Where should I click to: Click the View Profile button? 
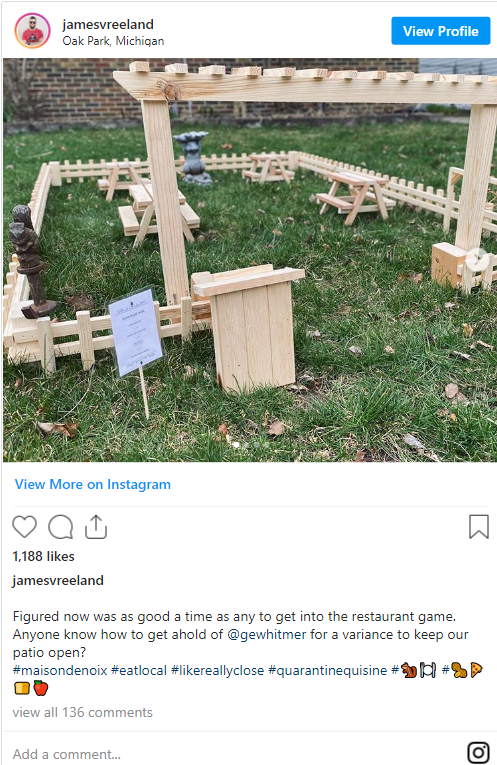[x=440, y=31]
